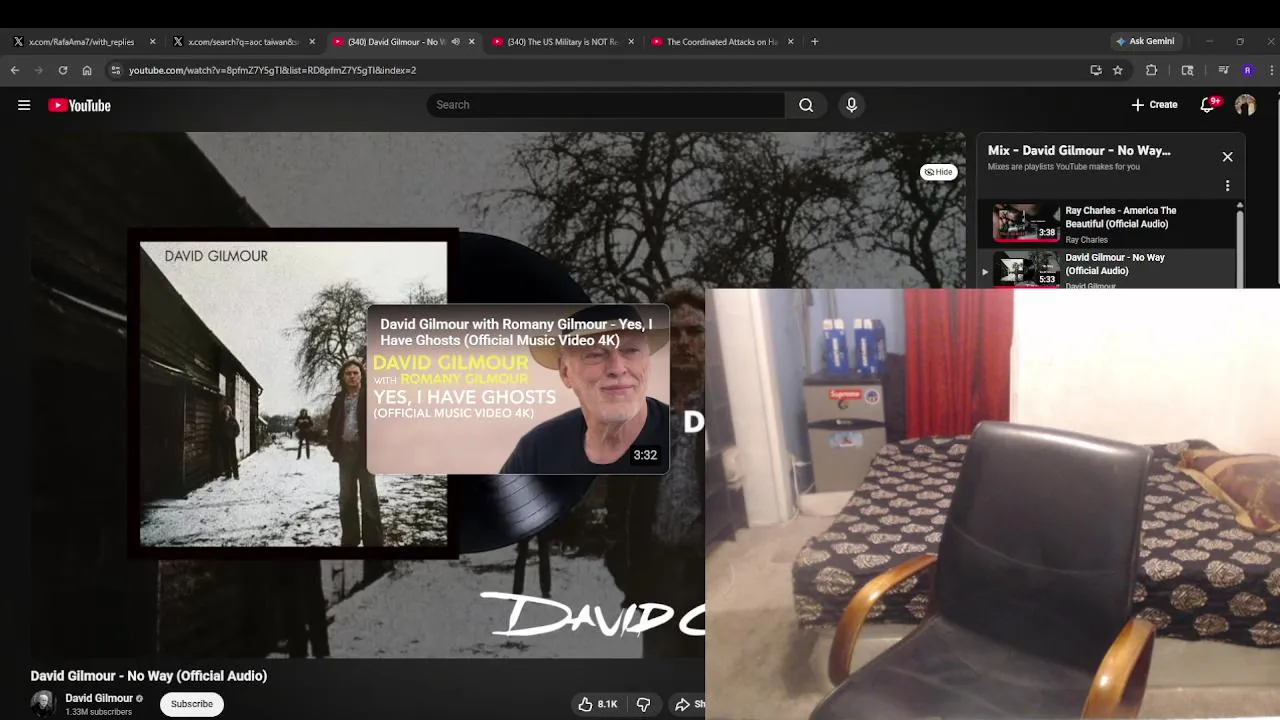Open the Chrome profile R avatar
Viewport: 1280px width, 720px height.
[1247, 70]
